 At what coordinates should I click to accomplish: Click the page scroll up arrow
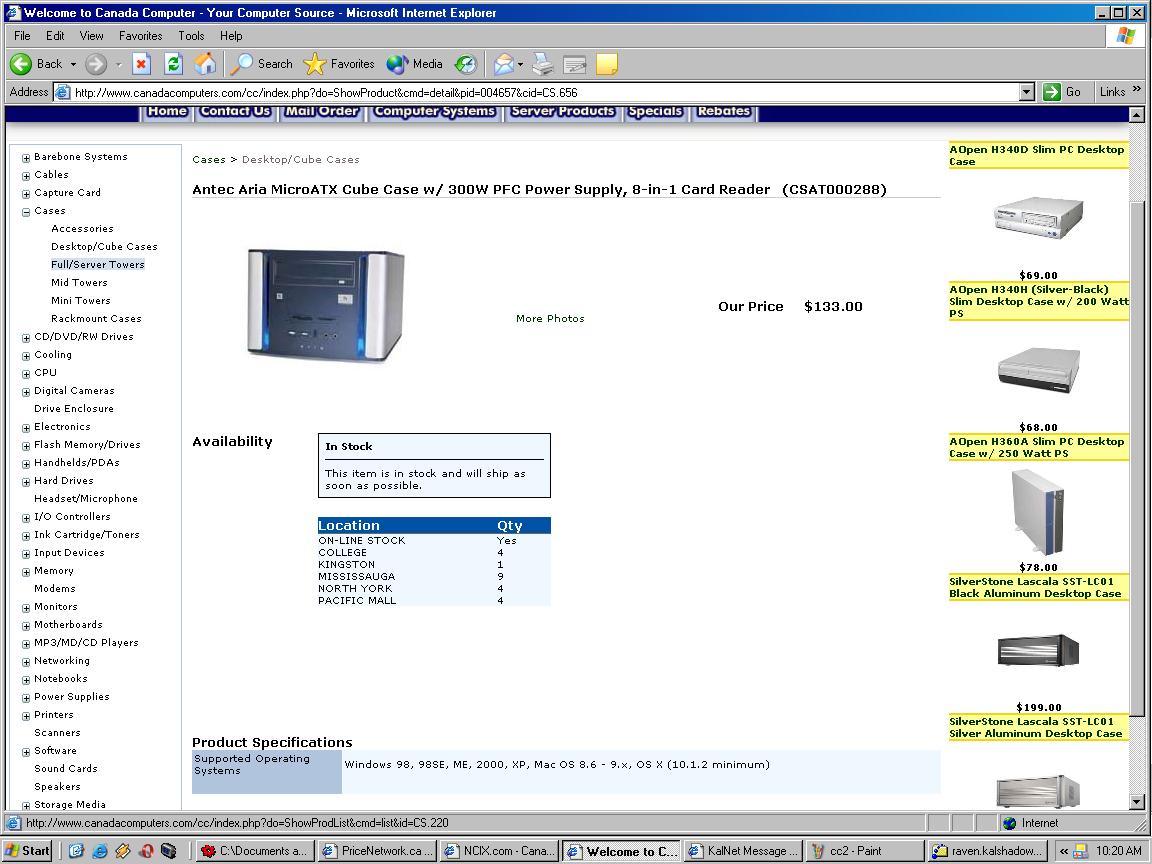coord(1136,115)
